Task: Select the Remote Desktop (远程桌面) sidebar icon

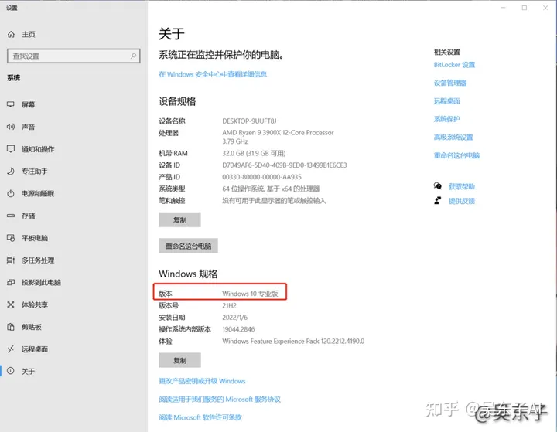Action: 11,349
